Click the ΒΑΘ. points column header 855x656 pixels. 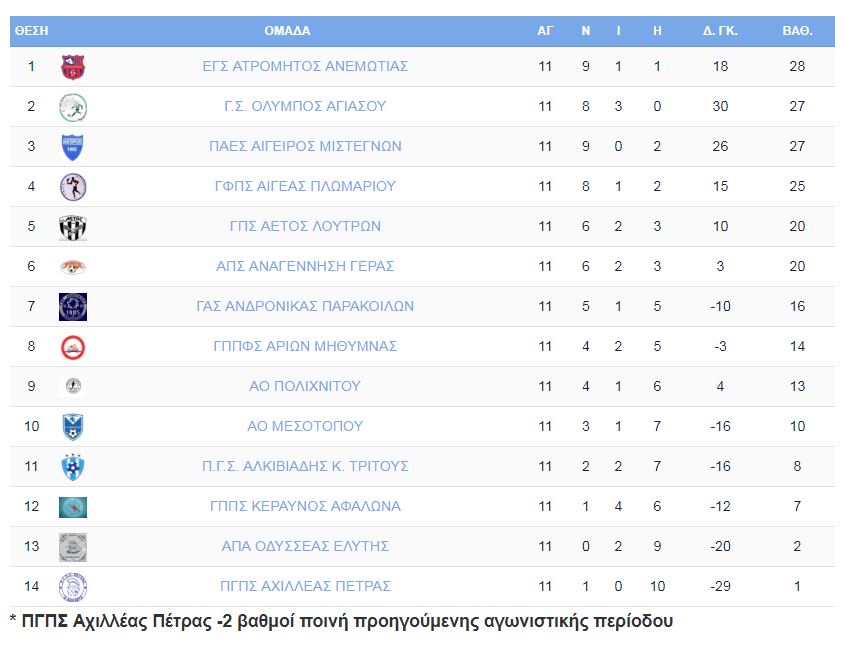(797, 31)
